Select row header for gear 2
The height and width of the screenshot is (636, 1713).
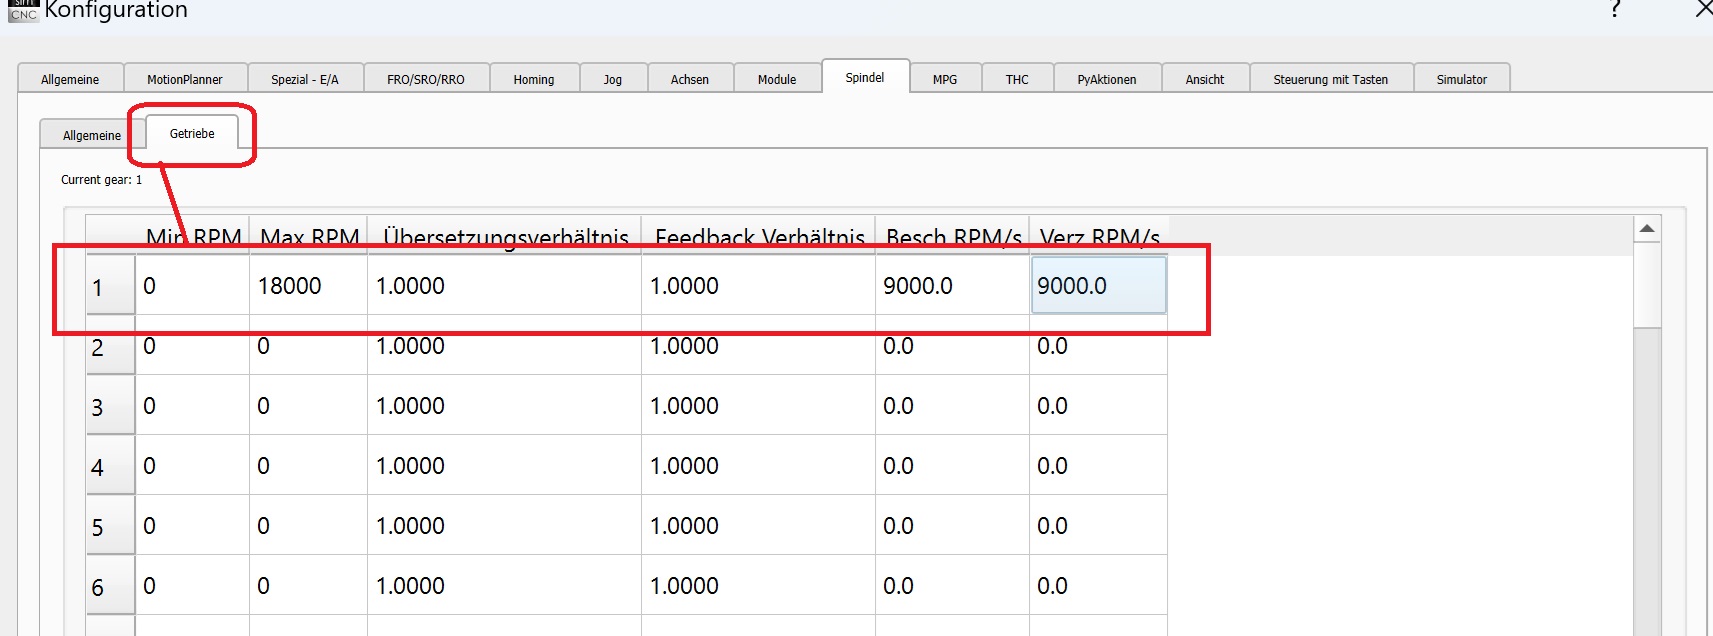109,347
